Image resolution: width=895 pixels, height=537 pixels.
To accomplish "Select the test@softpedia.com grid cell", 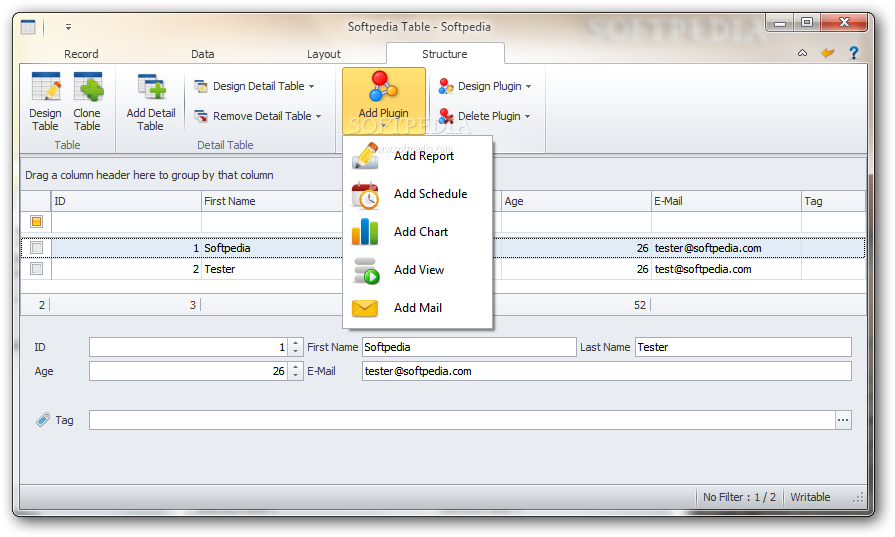I will point(726,269).
